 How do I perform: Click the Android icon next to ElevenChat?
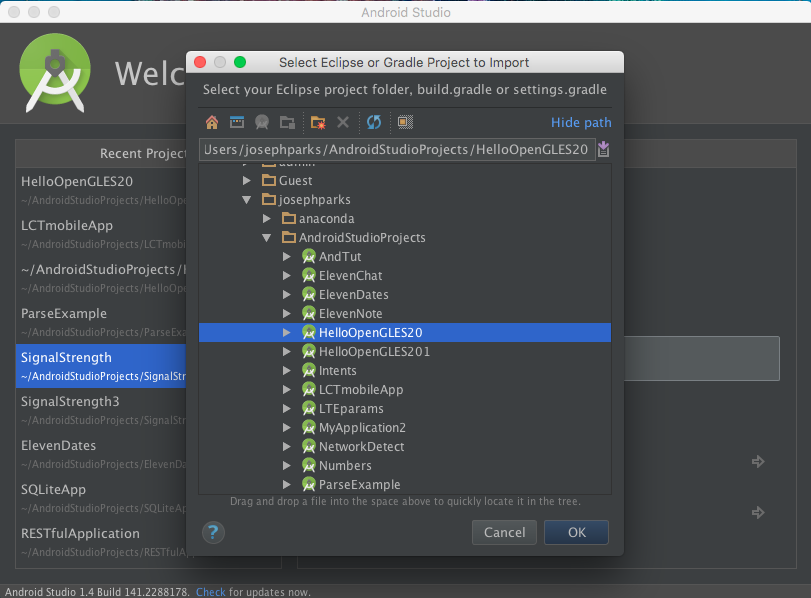point(309,276)
